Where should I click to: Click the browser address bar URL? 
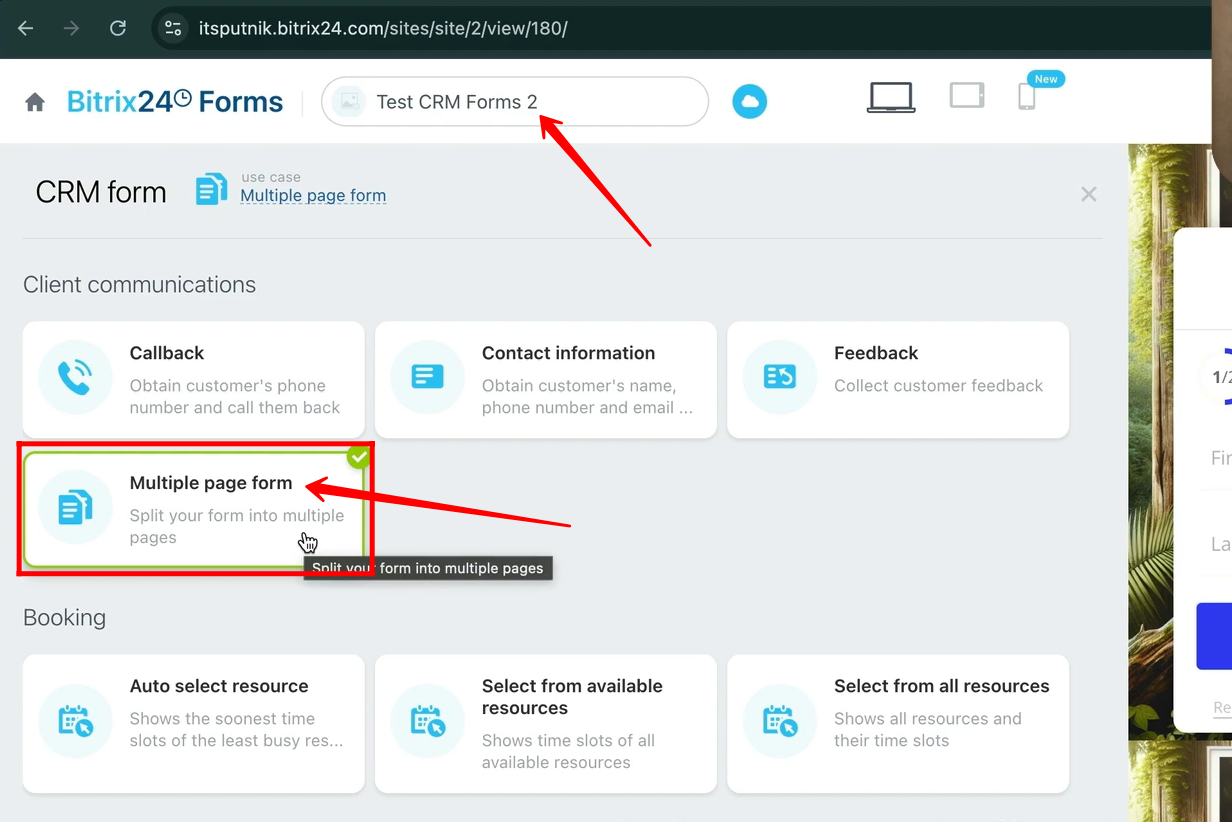click(383, 28)
